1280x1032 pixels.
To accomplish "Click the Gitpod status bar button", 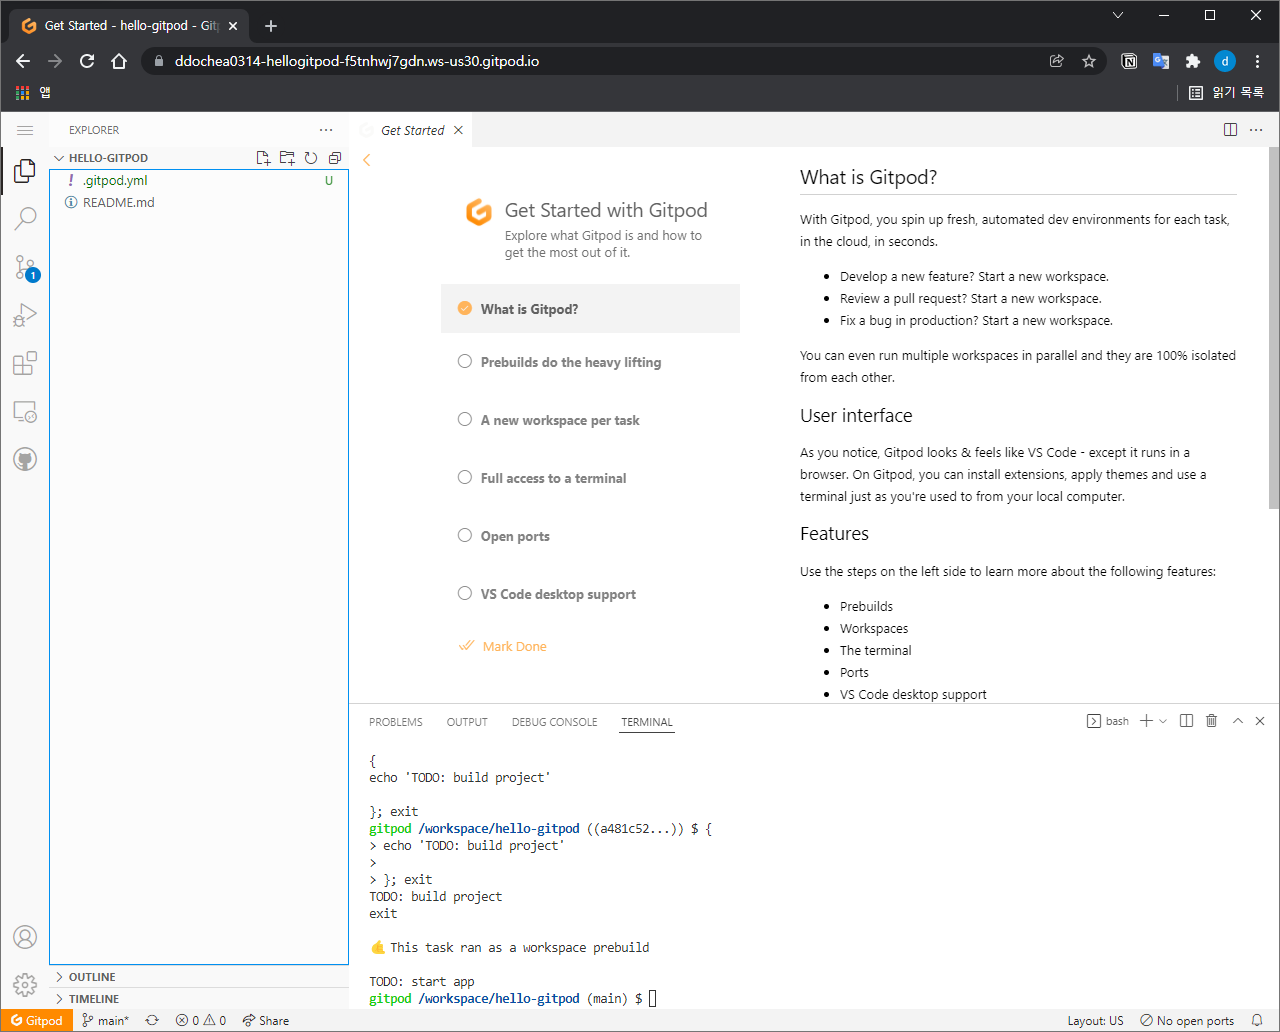I will pyautogui.click(x=37, y=1021).
